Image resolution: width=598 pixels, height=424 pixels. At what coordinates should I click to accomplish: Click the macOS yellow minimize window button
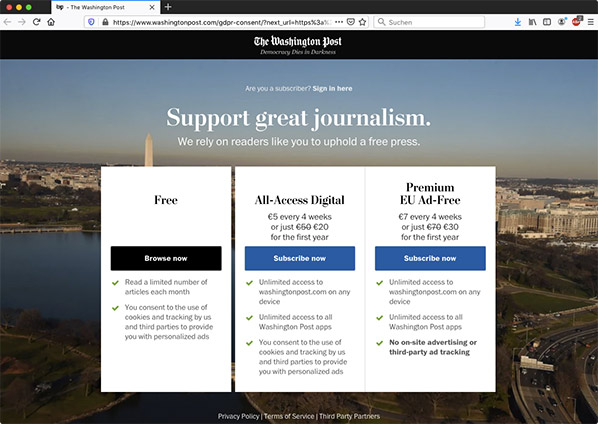(x=19, y=7)
